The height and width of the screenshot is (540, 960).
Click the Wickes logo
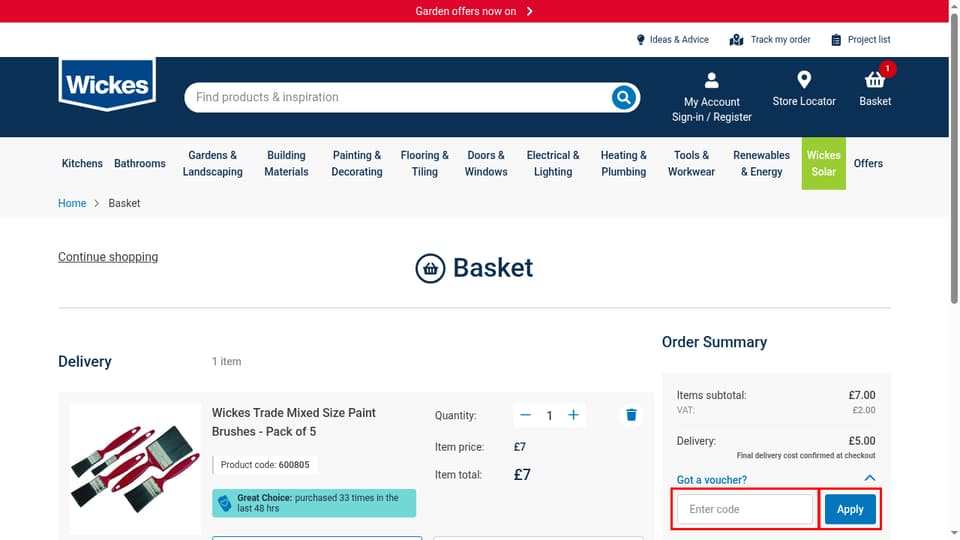coord(107,84)
